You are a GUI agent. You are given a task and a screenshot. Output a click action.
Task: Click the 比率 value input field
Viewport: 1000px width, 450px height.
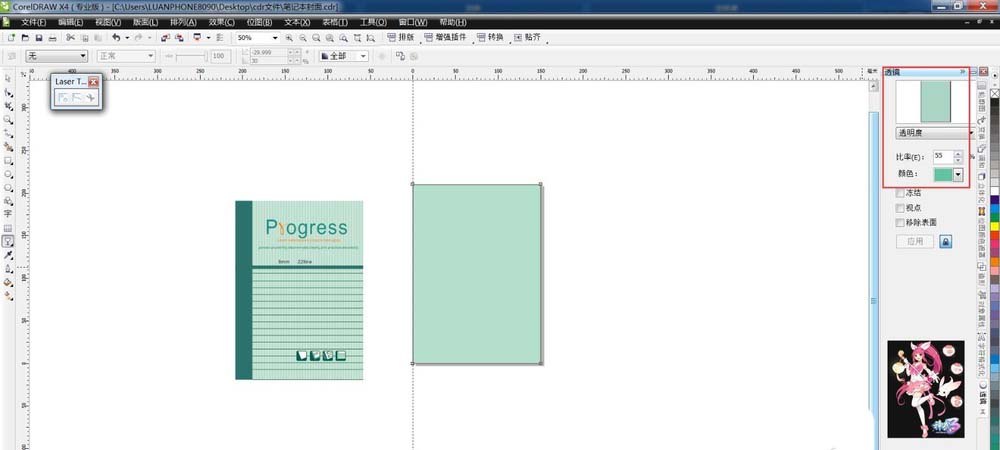(943, 156)
